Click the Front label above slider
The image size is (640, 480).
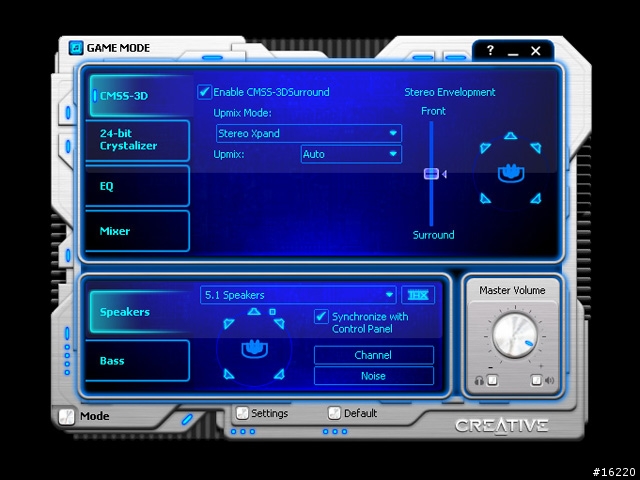433,111
